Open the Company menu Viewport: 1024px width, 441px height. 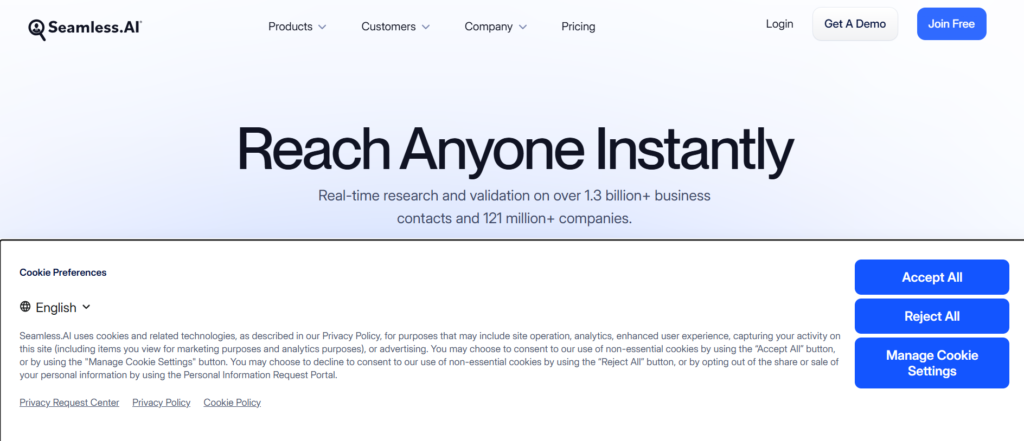(488, 27)
